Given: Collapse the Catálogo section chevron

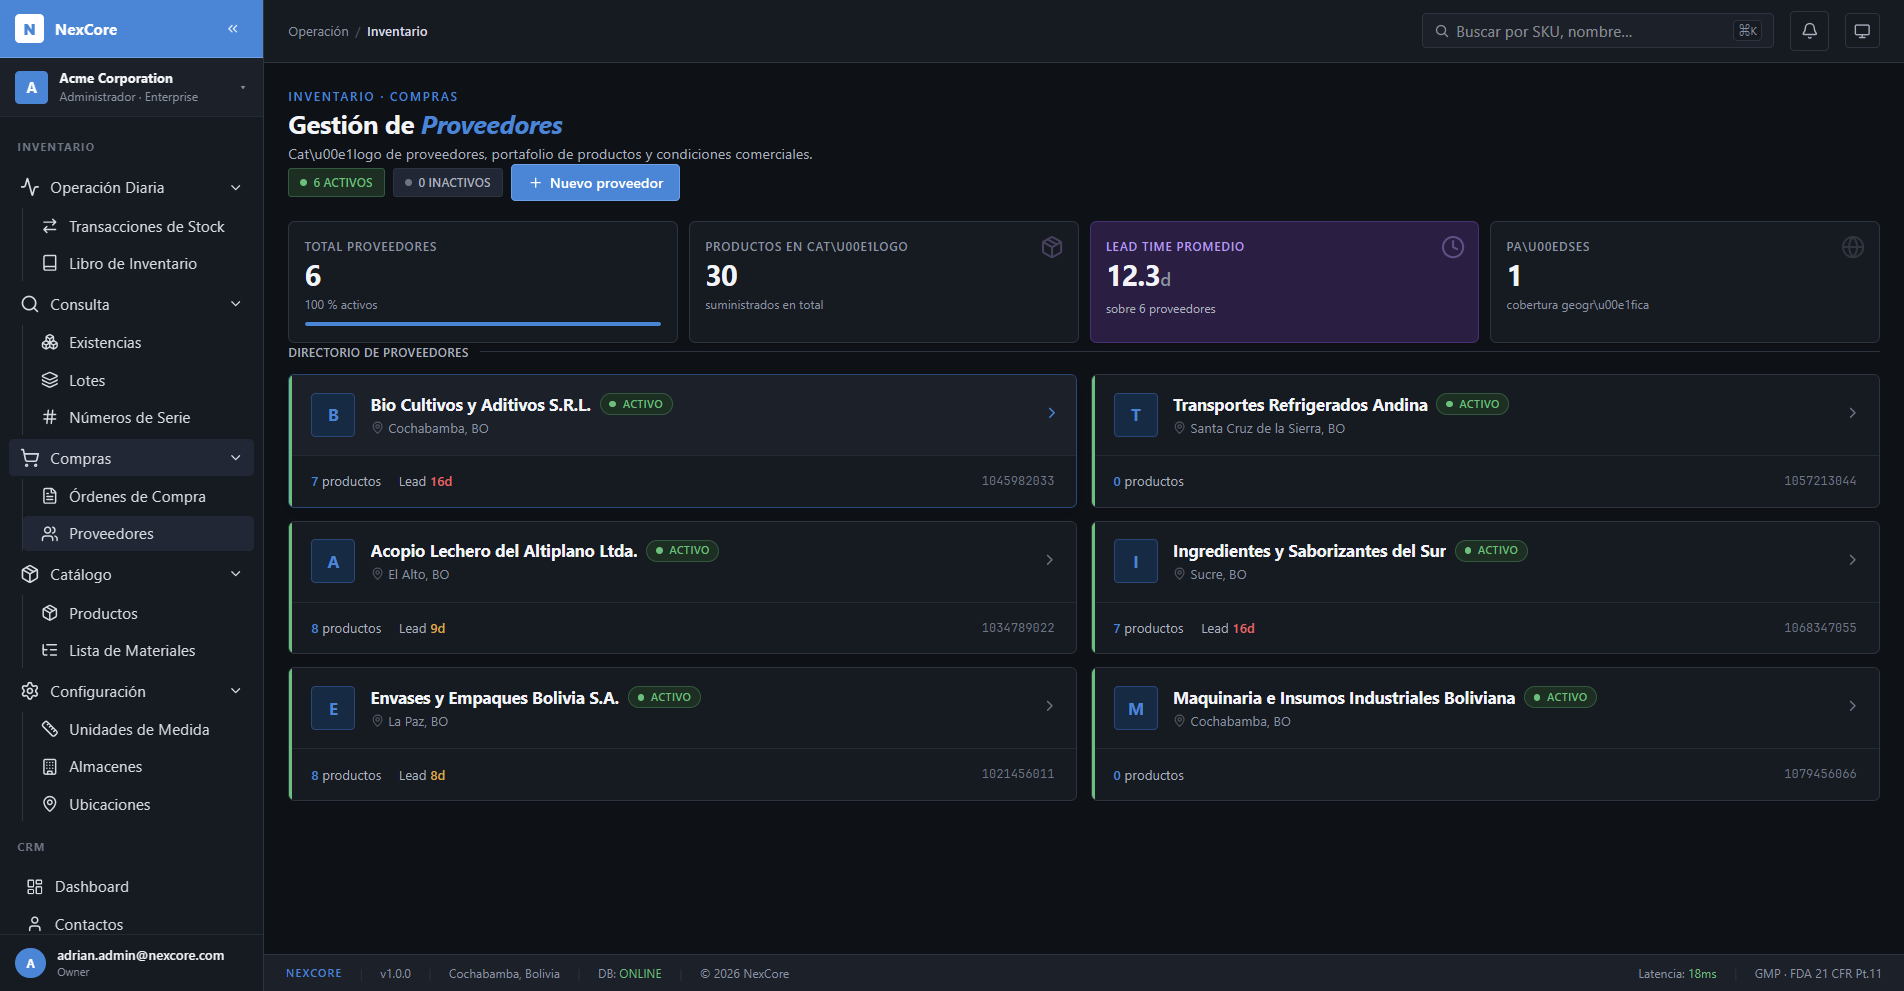Looking at the screenshot, I should [236, 574].
